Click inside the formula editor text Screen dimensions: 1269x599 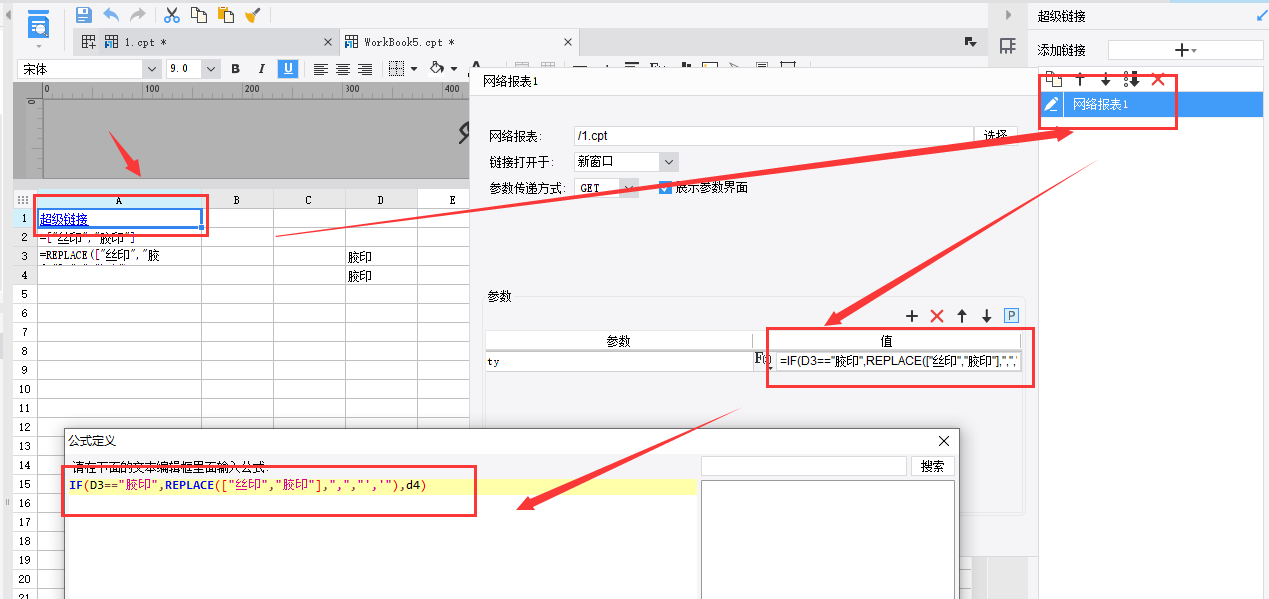pyautogui.click(x=248, y=486)
